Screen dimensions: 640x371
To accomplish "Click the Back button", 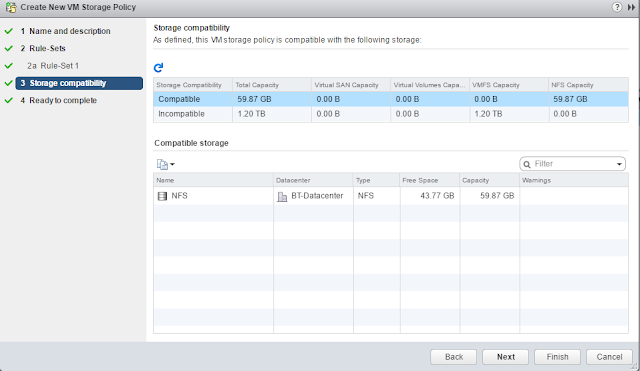I will (453, 357).
